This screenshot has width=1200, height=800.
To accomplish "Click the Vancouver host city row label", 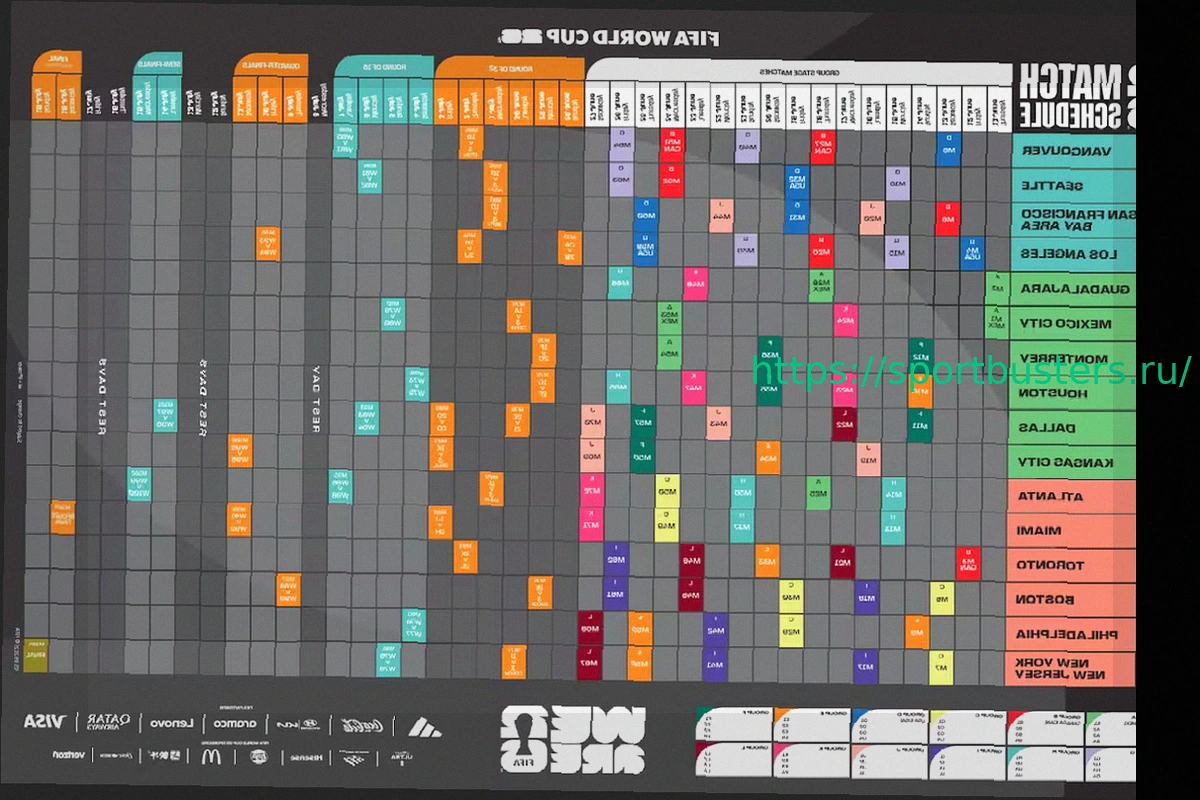I will [1073, 152].
